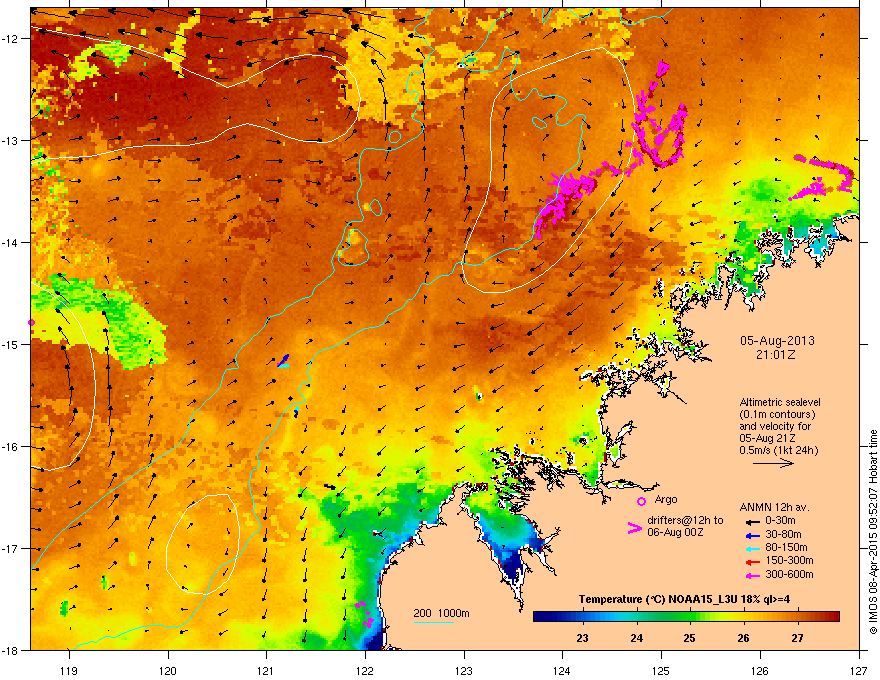The image size is (880, 680).
Task: Click the magenta drifter marker in legend
Action: pyautogui.click(x=634, y=528)
